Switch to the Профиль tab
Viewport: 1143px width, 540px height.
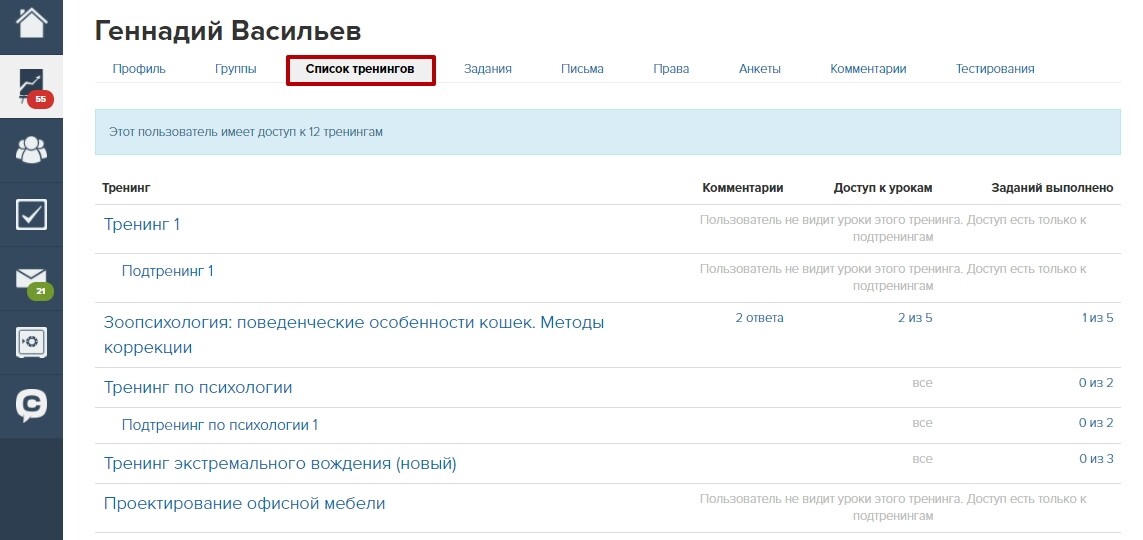[x=139, y=69]
